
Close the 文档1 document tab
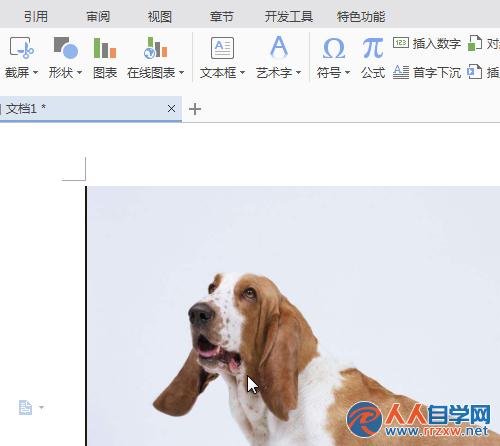[171, 109]
